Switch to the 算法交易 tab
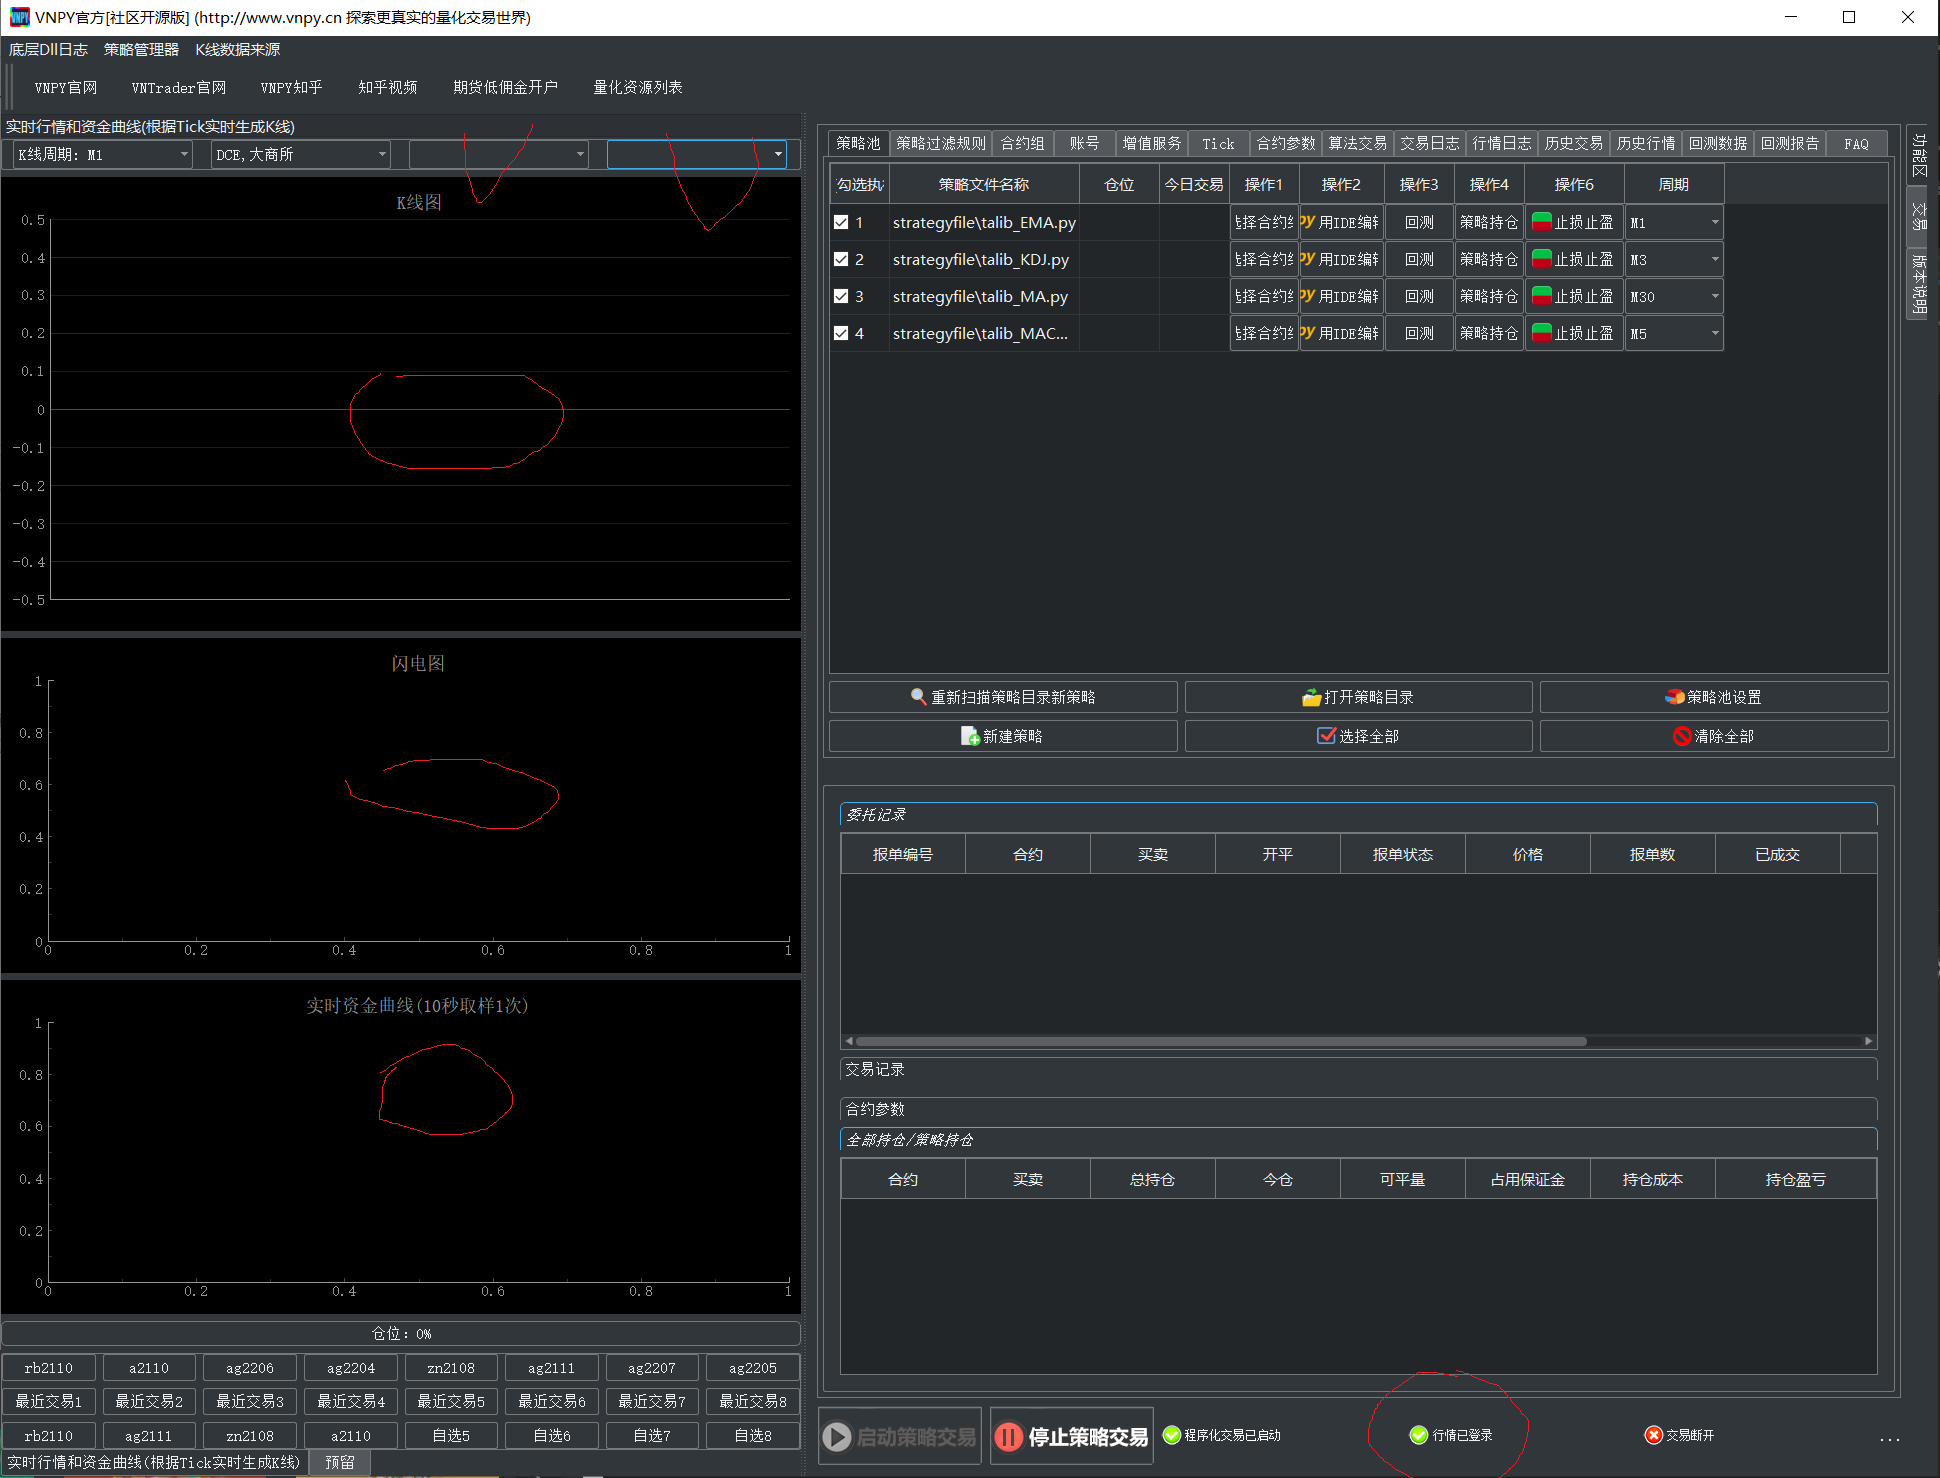The width and height of the screenshot is (1940, 1478). [1357, 143]
